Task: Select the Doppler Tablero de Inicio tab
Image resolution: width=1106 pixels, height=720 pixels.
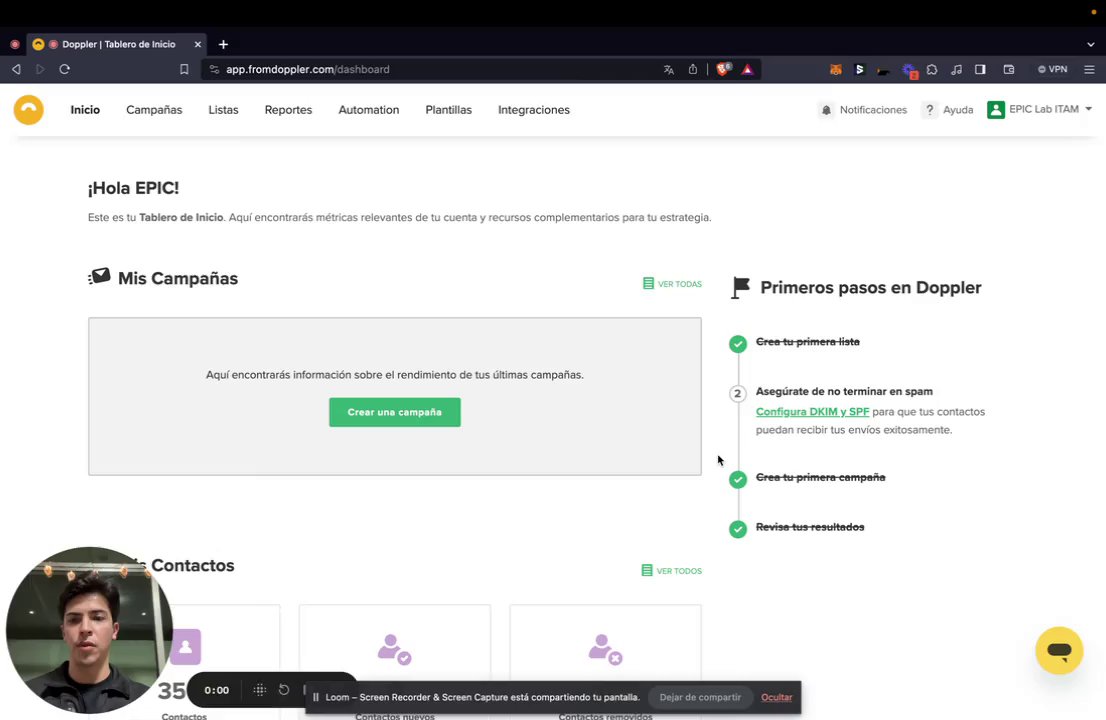Action: [118, 44]
